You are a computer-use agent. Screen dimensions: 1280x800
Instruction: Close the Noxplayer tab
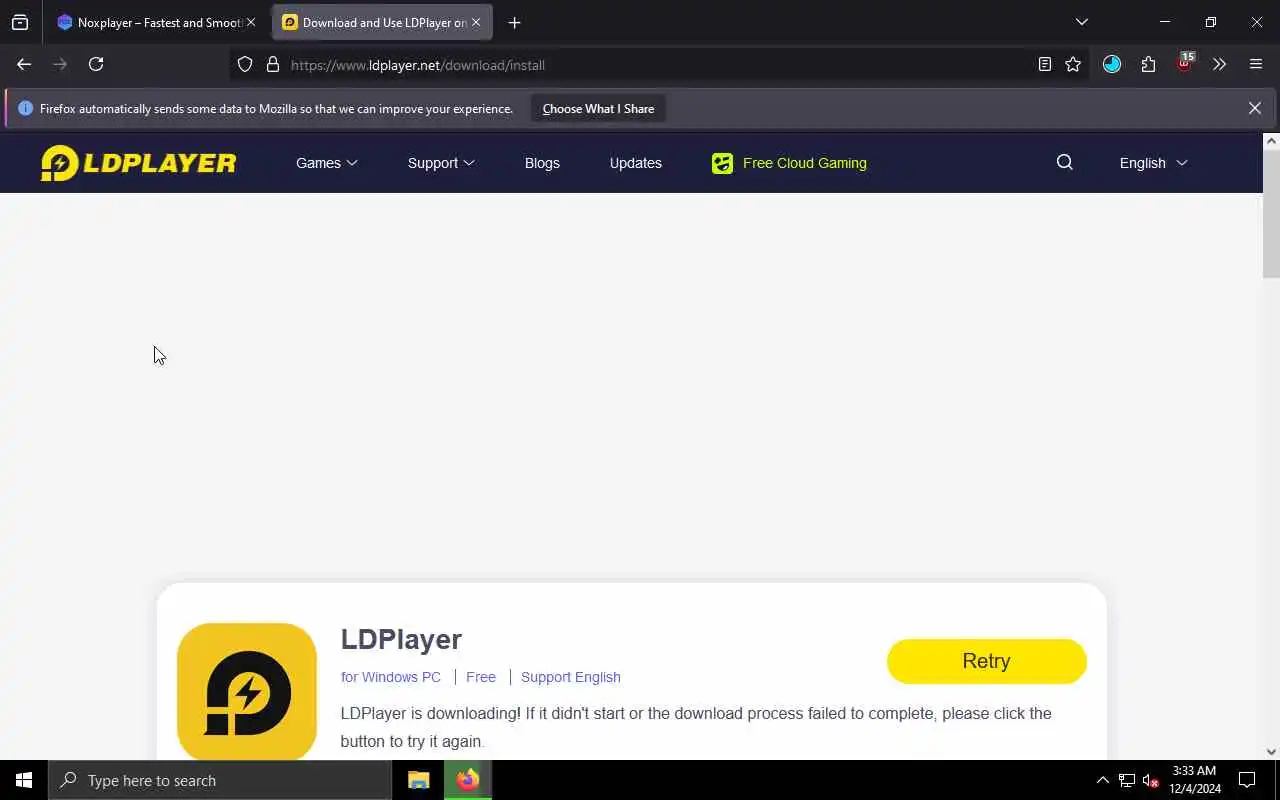click(251, 22)
